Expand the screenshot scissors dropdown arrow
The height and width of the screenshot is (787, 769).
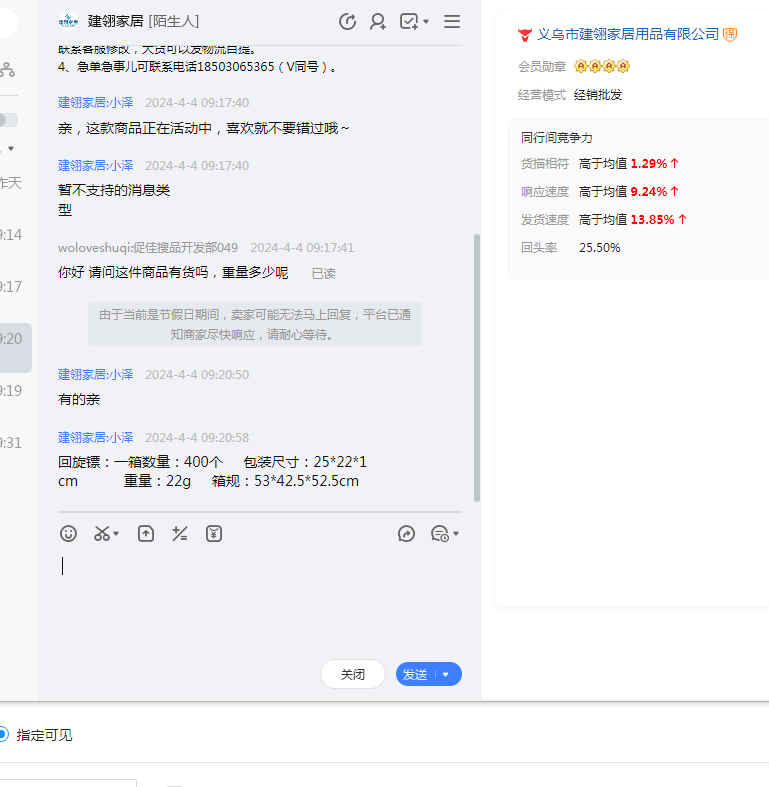pyautogui.click(x=116, y=534)
